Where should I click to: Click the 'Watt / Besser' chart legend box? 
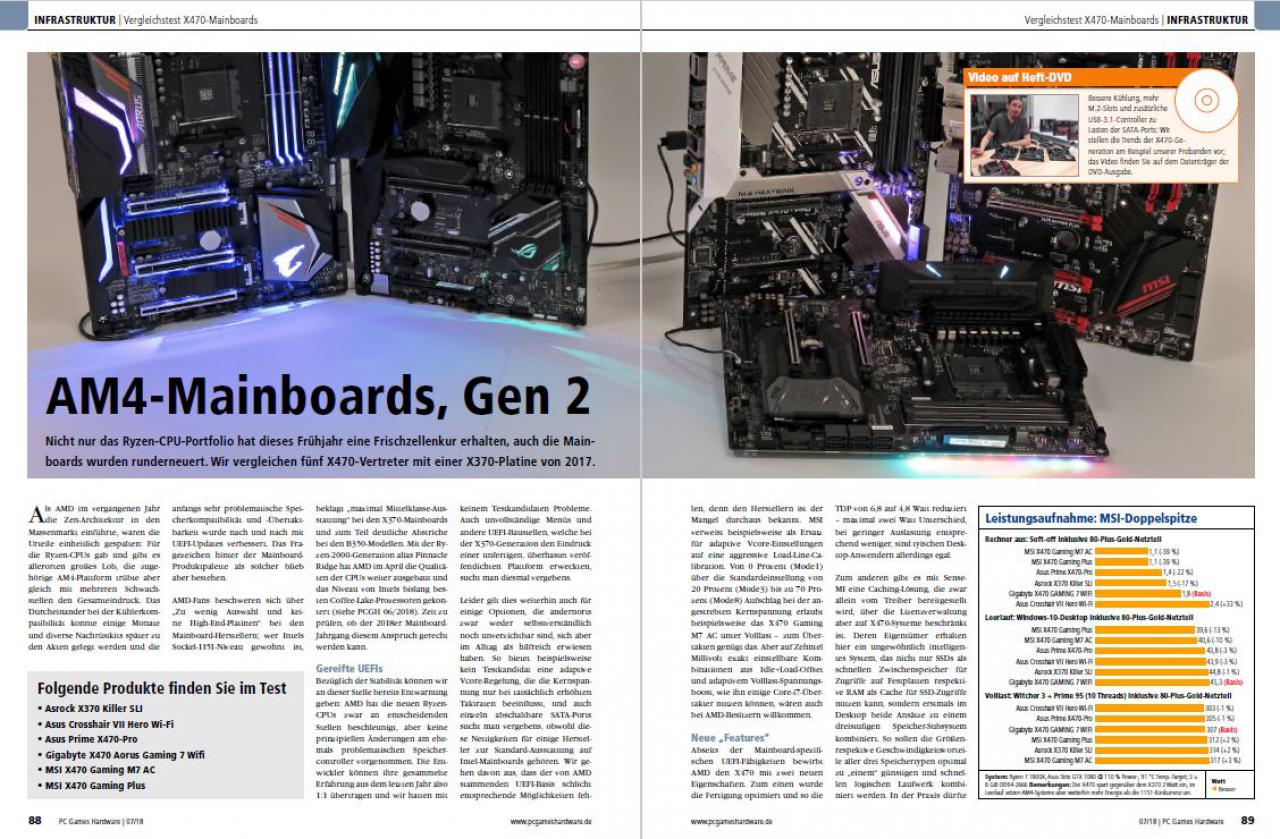[x=1230, y=784]
